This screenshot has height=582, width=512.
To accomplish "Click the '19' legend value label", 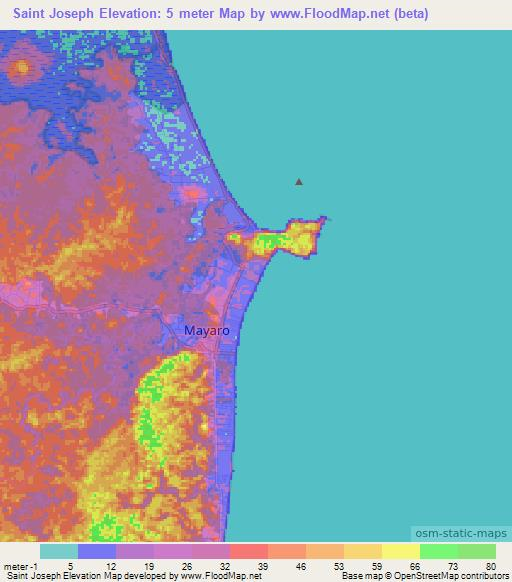I will (x=149, y=566).
